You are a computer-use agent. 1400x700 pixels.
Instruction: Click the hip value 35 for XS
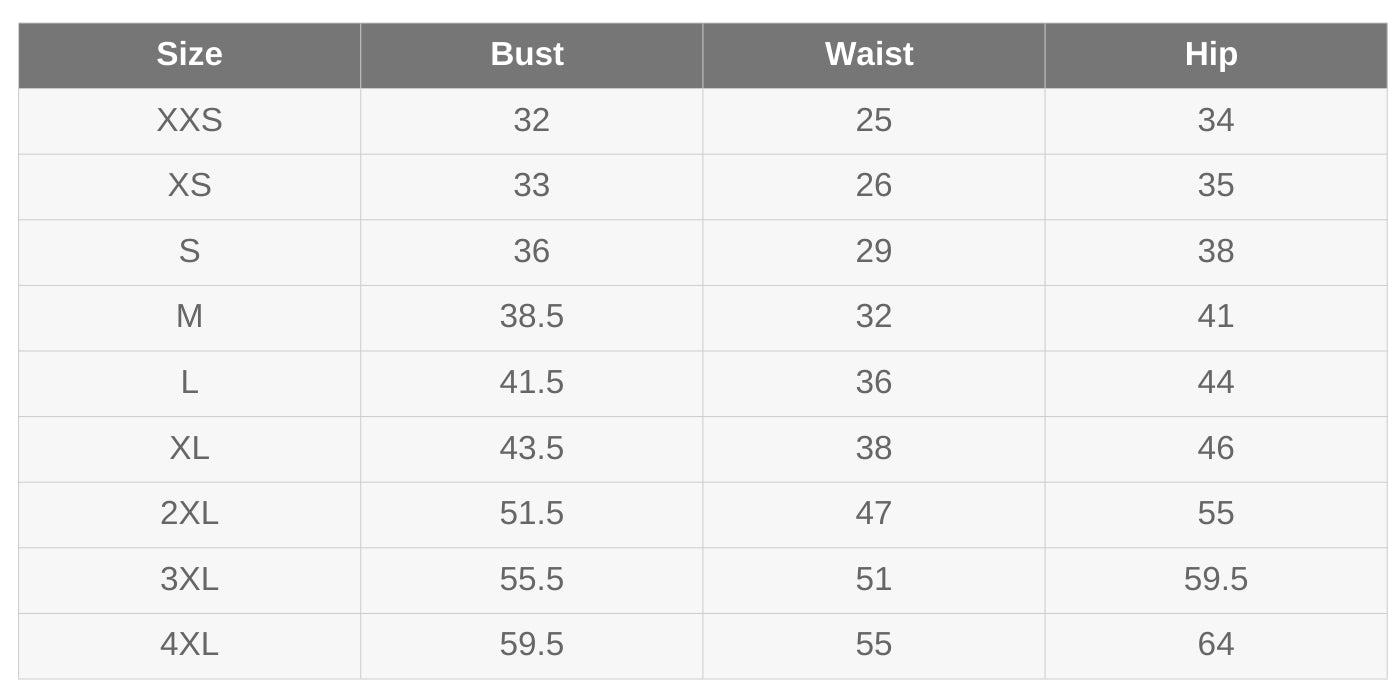pyautogui.click(x=1215, y=186)
